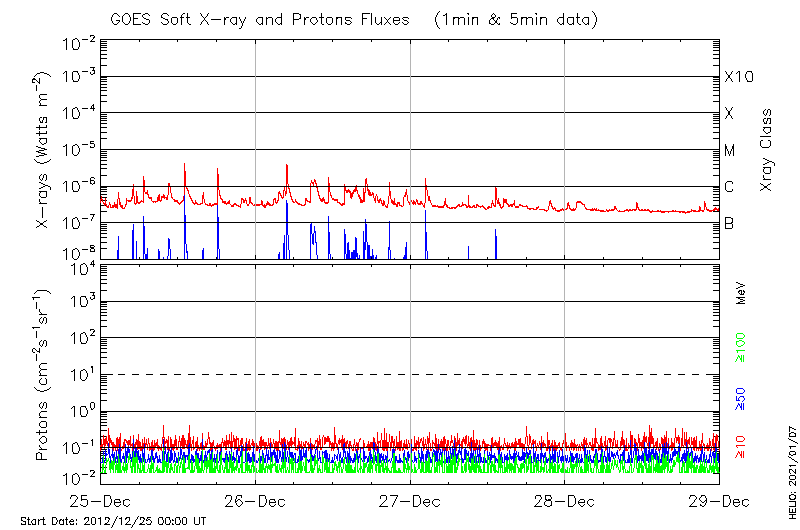Click the 'C' X-ray class label
Viewport: 800px width, 530px height.
[729, 187]
